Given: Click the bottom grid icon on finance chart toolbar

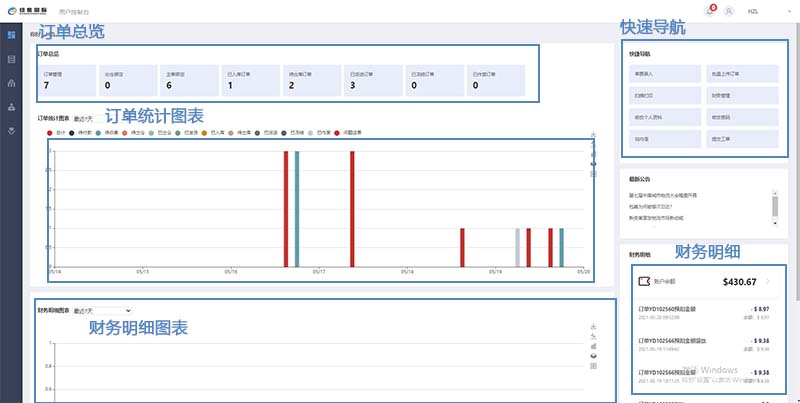Looking at the screenshot, I should [594, 366].
